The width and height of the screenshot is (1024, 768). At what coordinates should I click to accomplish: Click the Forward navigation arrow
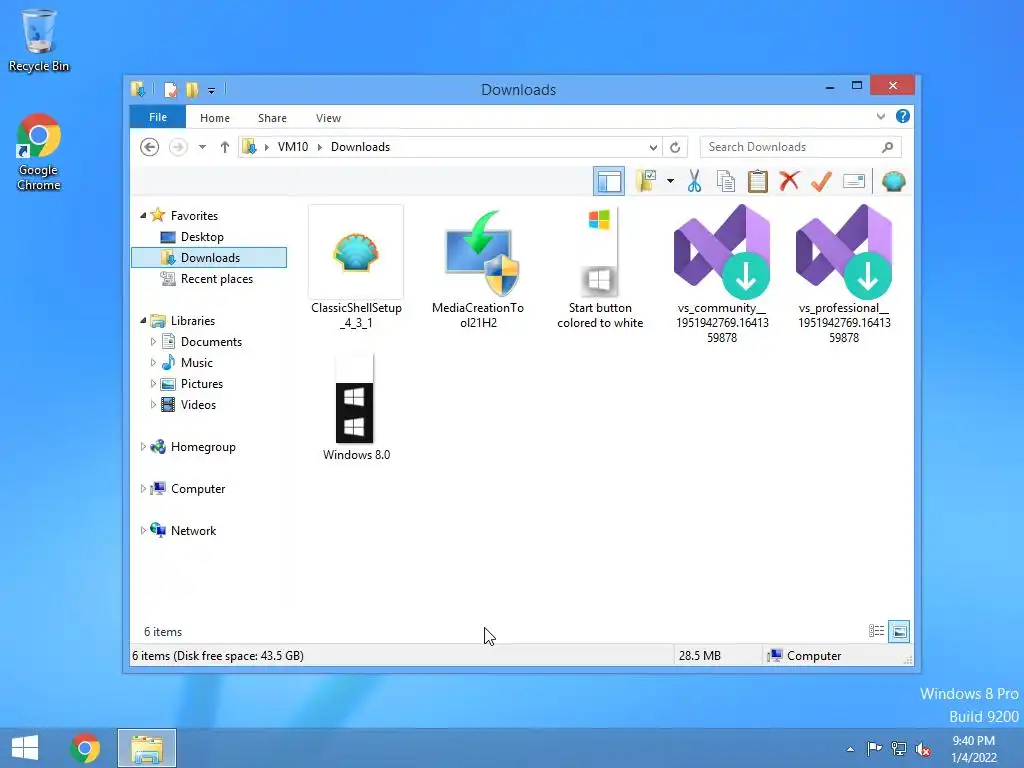(x=178, y=147)
